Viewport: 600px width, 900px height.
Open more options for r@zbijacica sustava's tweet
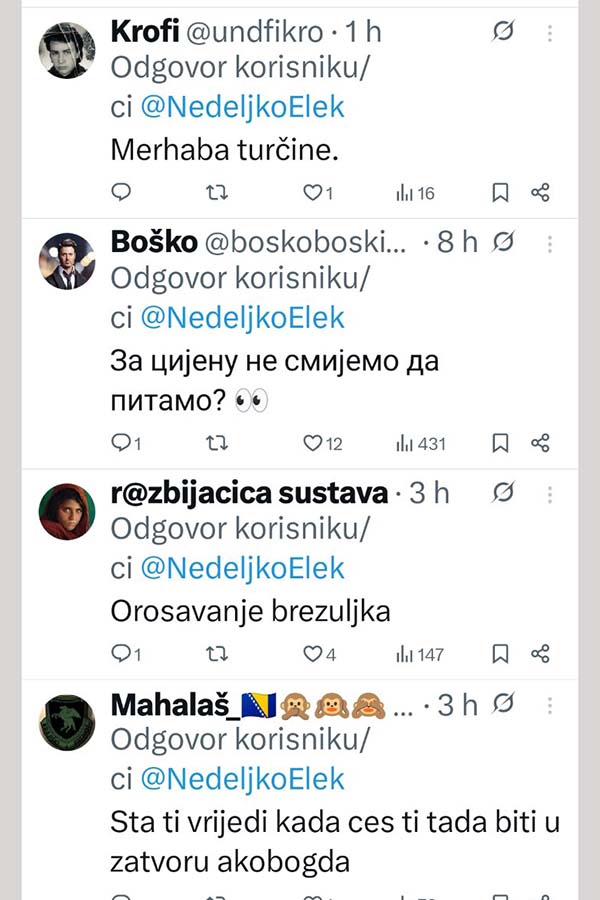[x=550, y=494]
